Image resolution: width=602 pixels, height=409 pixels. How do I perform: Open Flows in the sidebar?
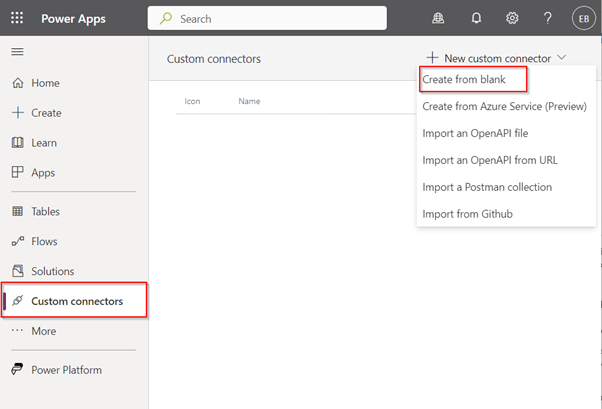click(x=44, y=242)
